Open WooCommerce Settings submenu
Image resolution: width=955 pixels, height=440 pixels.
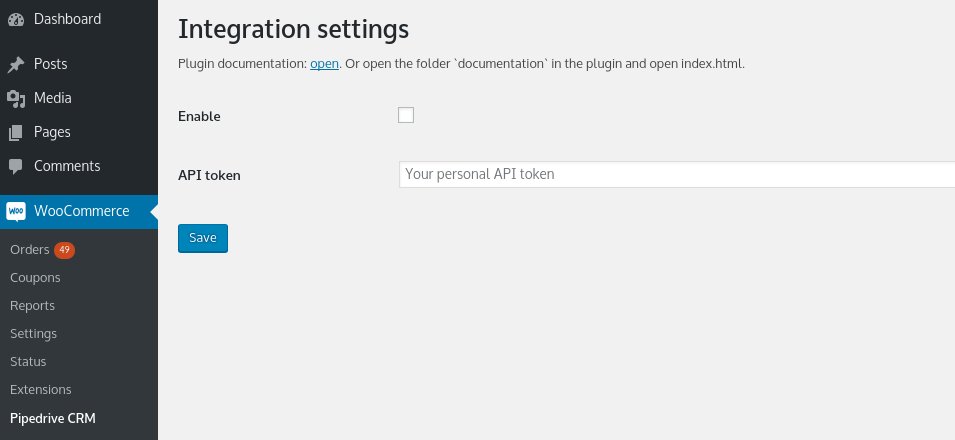click(x=33, y=334)
